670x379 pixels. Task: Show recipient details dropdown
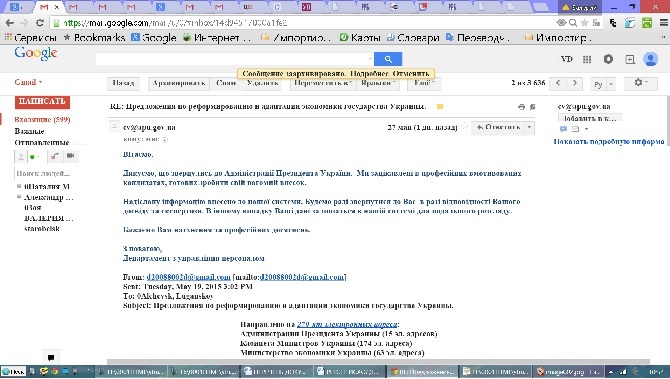(165, 139)
